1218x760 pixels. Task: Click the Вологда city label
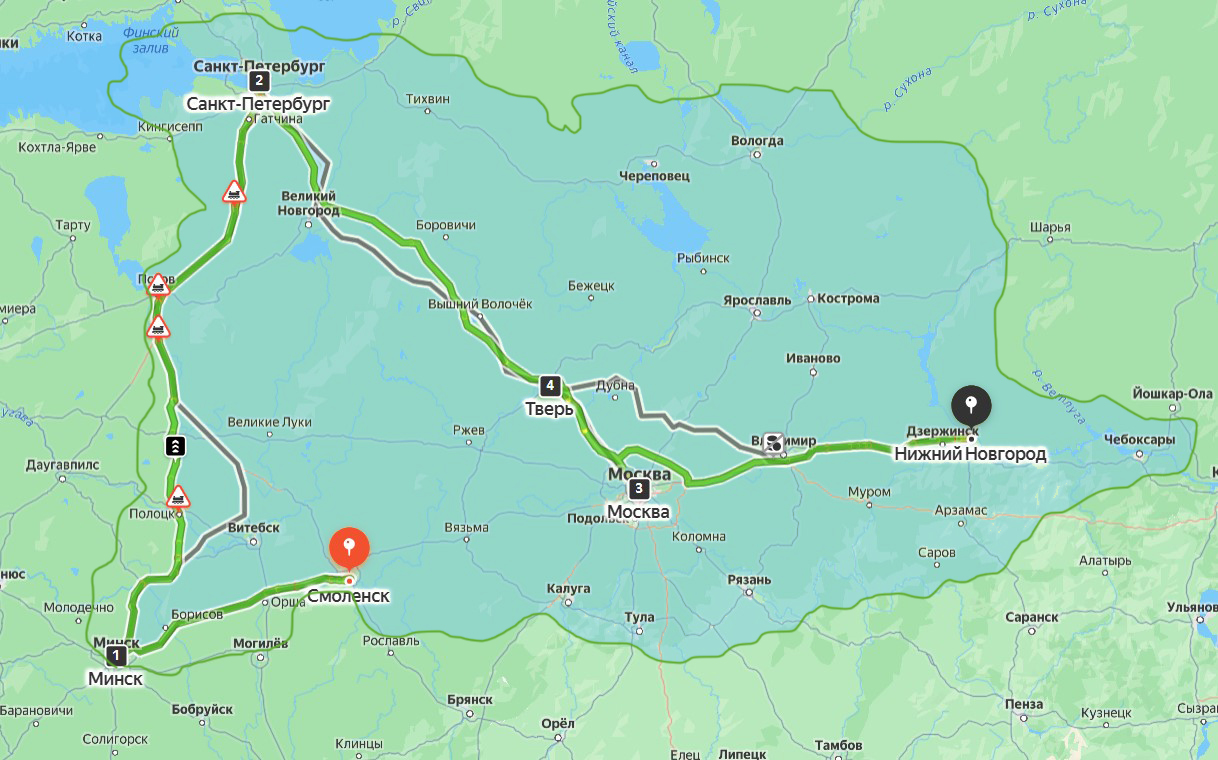pos(757,141)
